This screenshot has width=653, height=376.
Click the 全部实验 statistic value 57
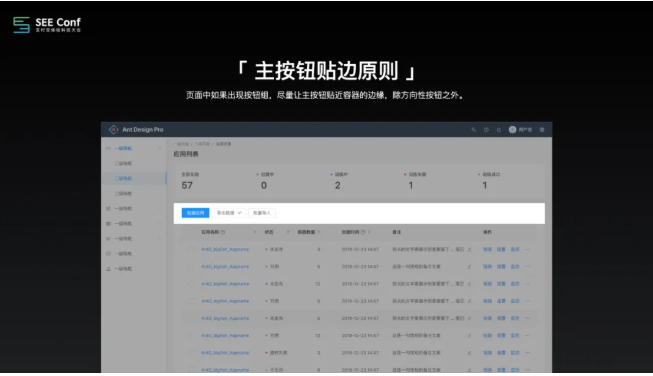pos(187,185)
